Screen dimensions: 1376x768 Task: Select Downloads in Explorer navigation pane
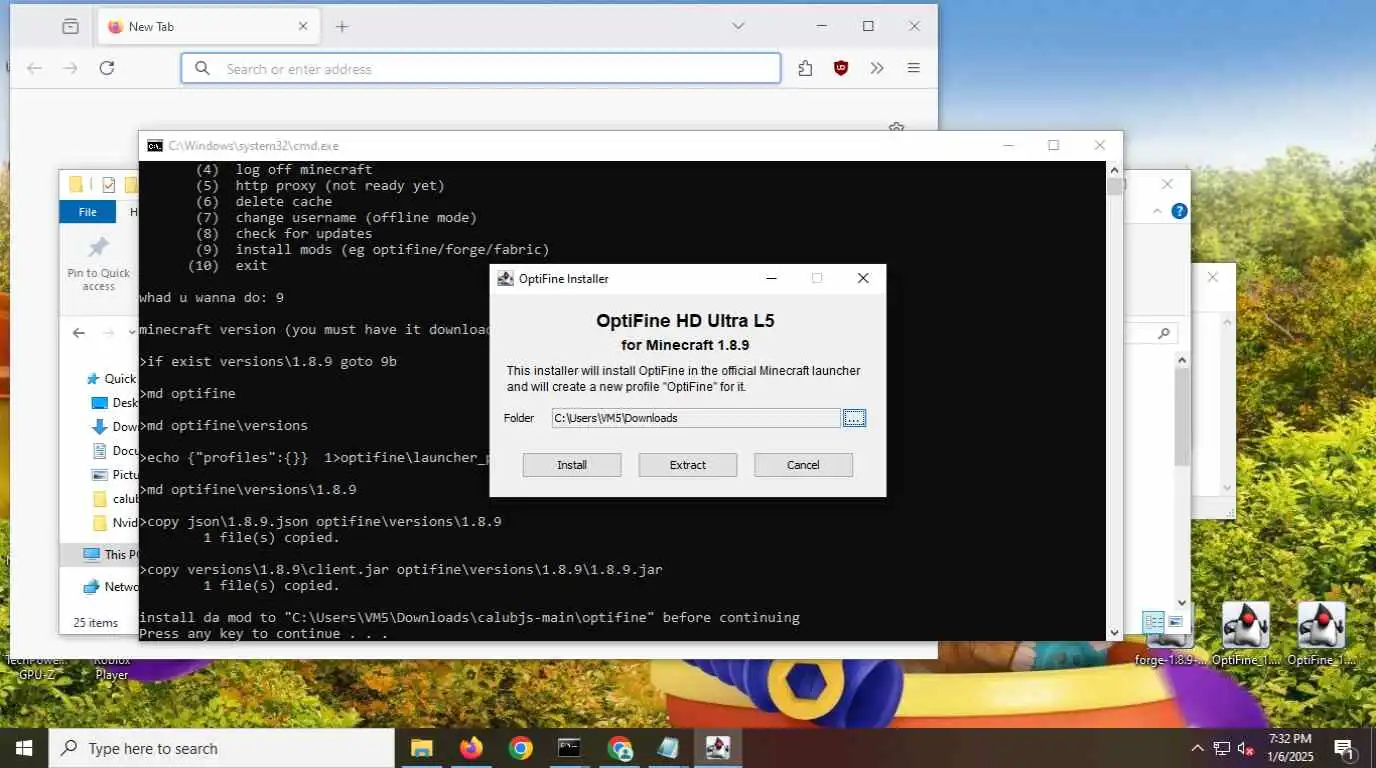[x=114, y=427]
